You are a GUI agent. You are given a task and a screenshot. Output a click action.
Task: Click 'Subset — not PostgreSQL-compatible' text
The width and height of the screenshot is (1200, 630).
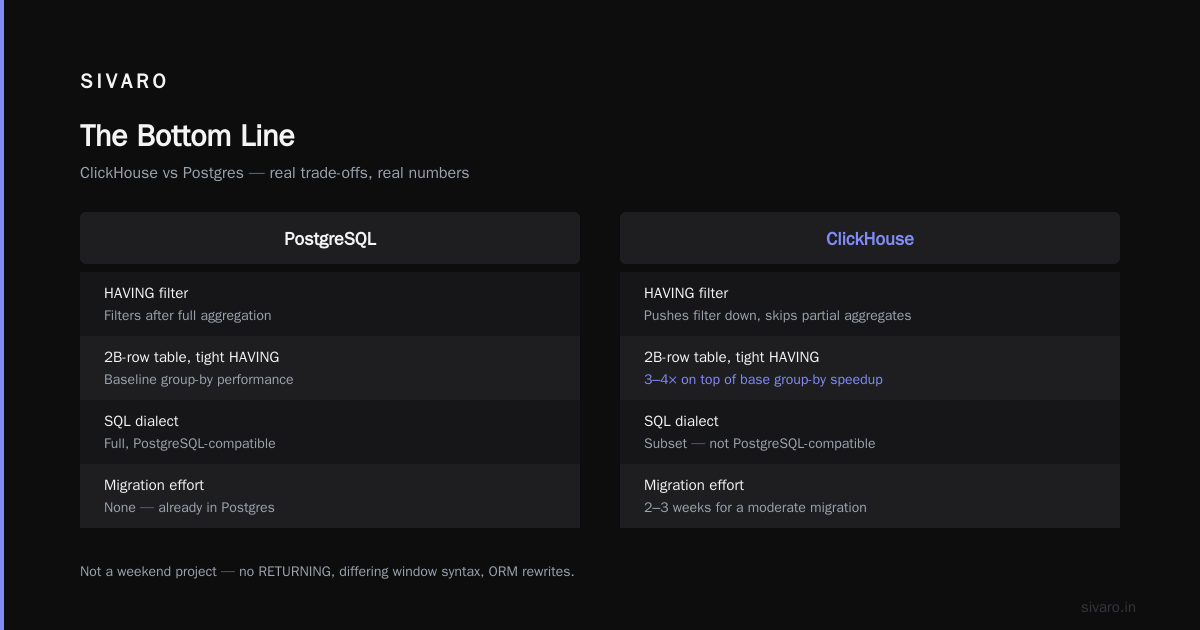[759, 443]
